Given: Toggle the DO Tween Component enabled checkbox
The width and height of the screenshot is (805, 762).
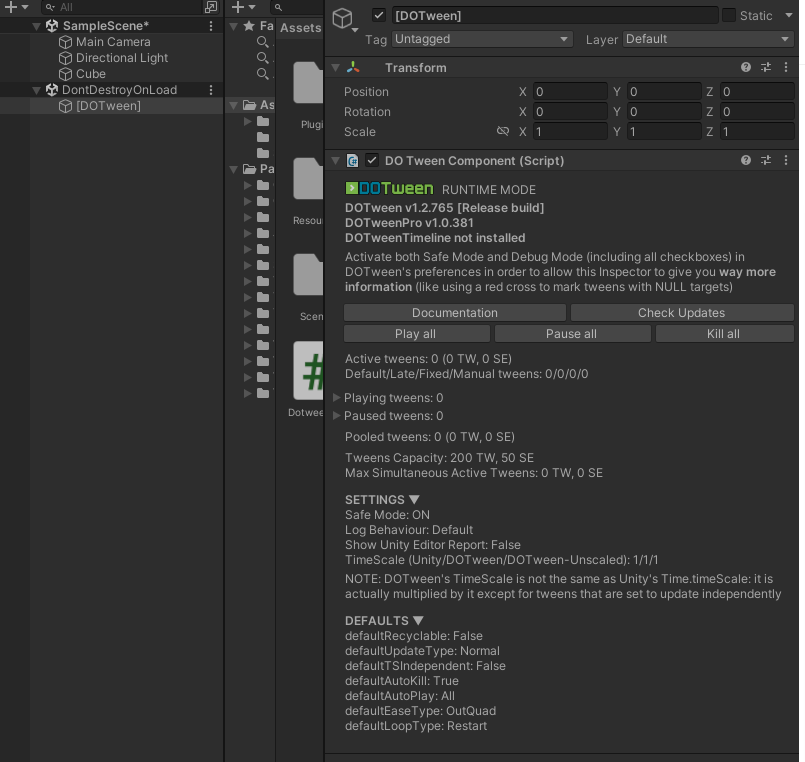Looking at the screenshot, I should [x=372, y=161].
